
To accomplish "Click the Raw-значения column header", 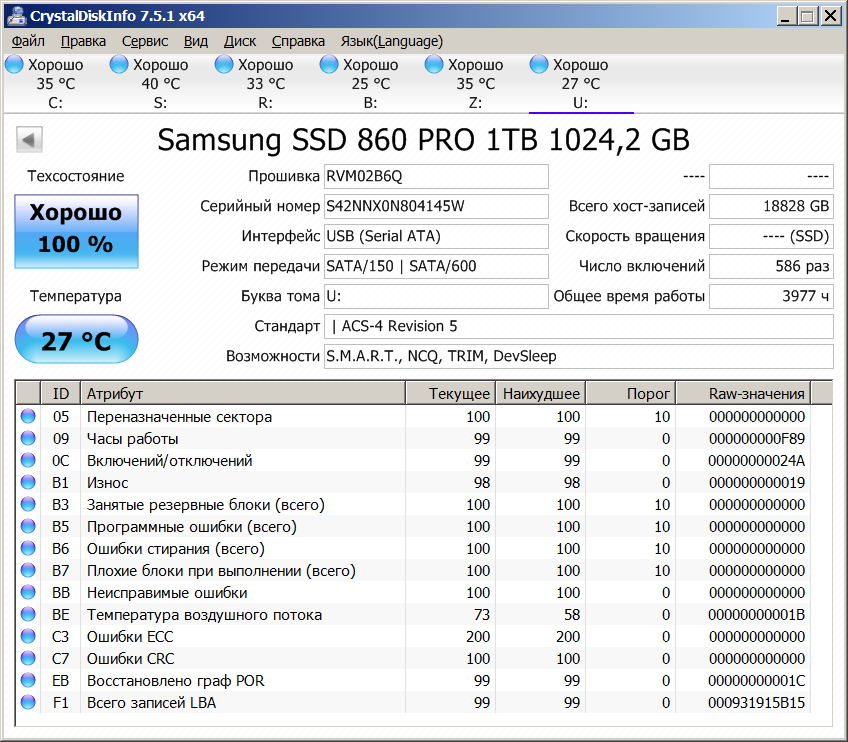I will coord(744,393).
